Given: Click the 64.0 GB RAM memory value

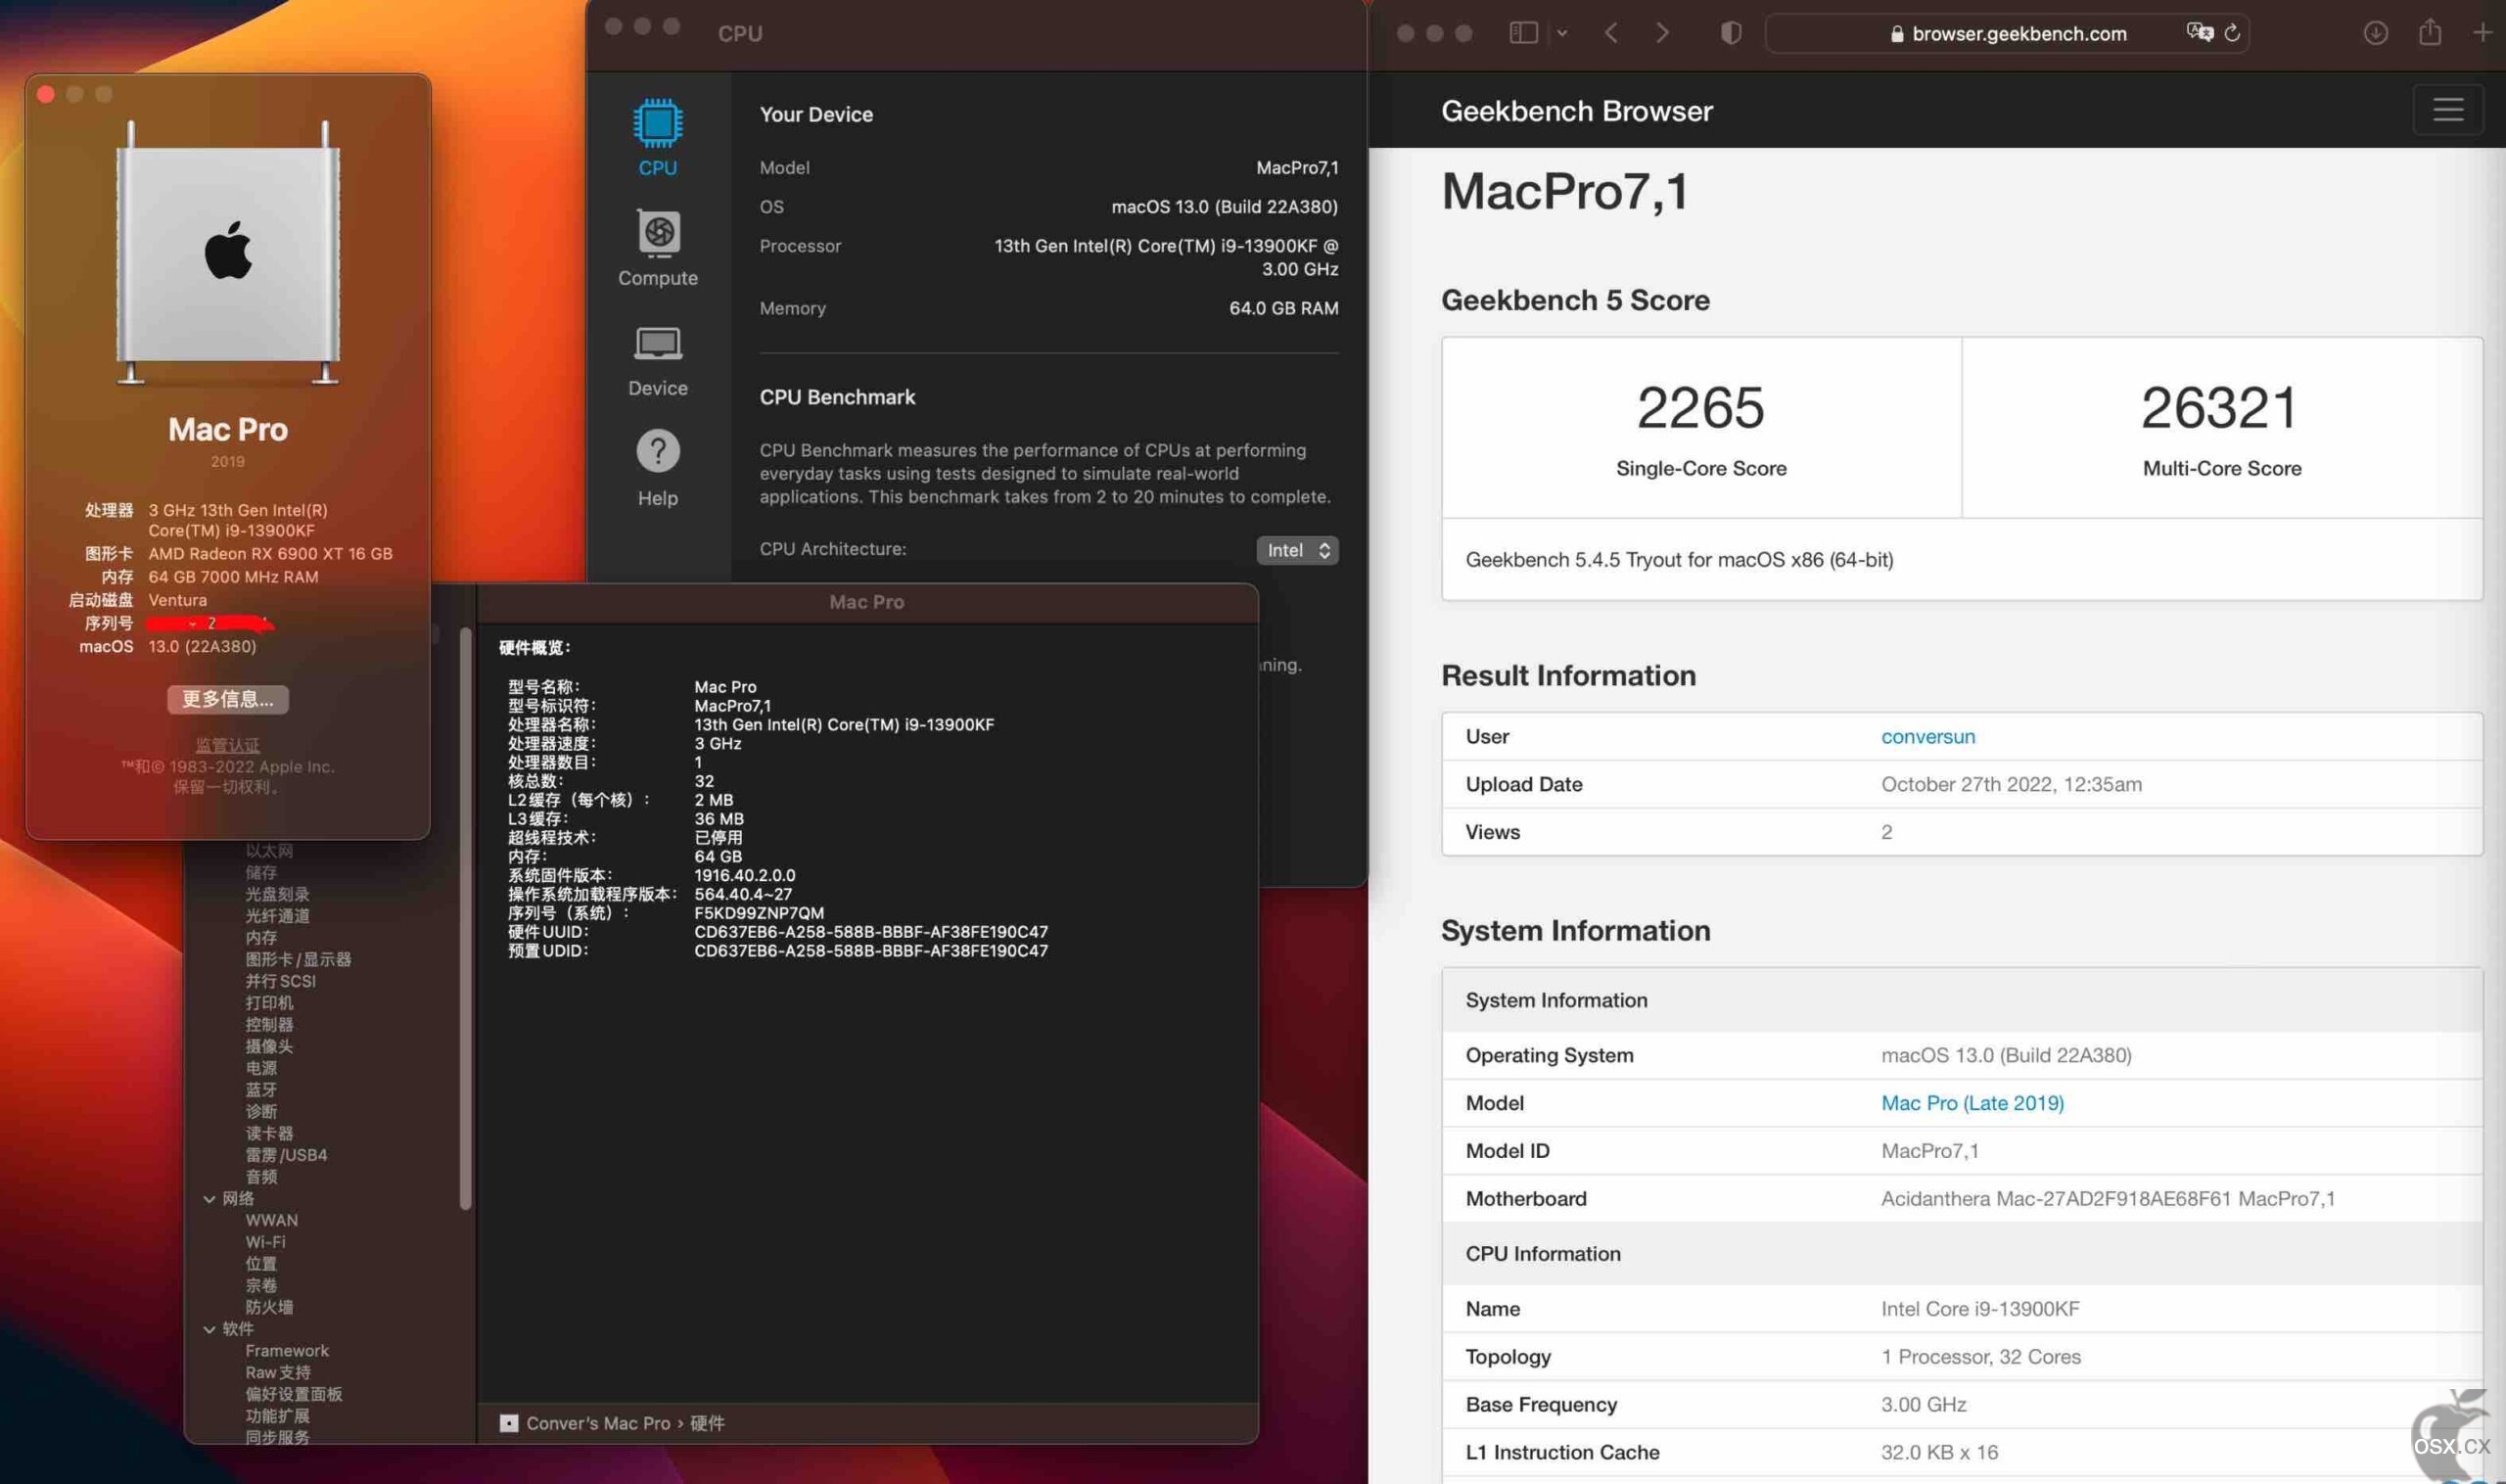Looking at the screenshot, I should click(x=1283, y=308).
